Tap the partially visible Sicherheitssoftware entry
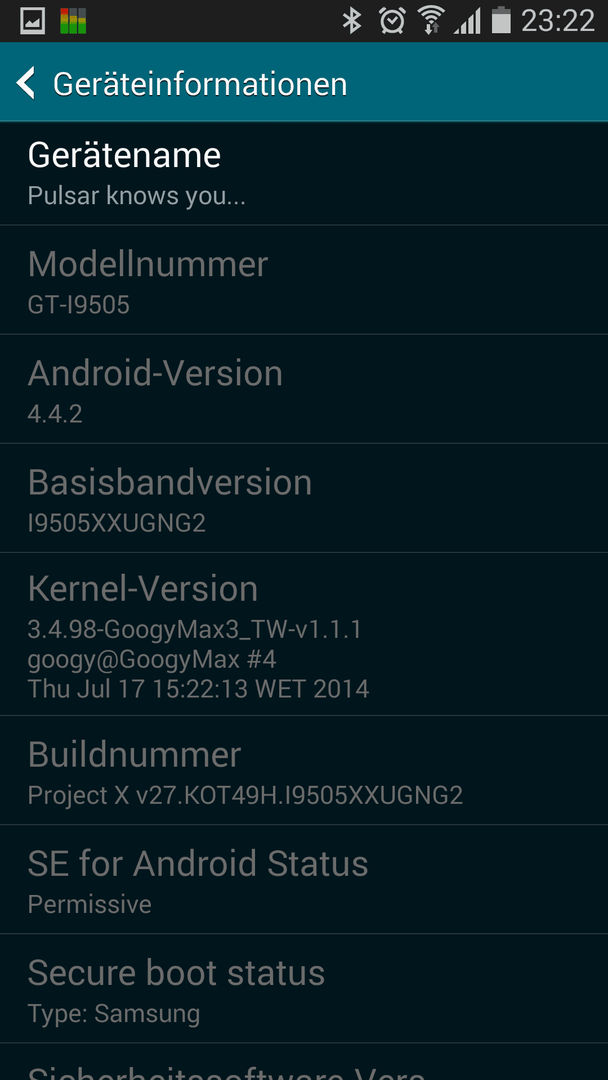Viewport: 608px width, 1080px height. tap(304, 1061)
